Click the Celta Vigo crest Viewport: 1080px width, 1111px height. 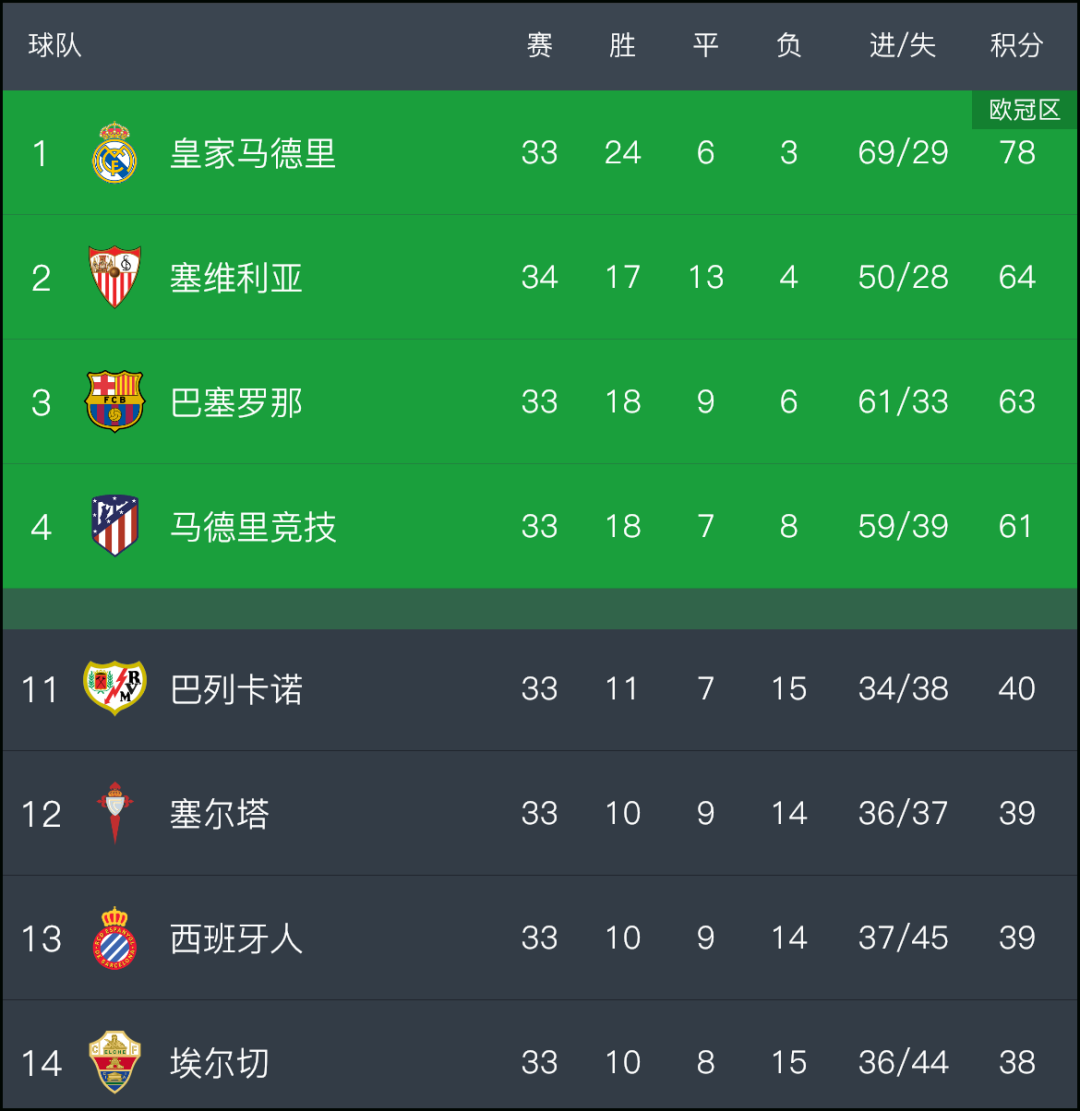(x=114, y=813)
